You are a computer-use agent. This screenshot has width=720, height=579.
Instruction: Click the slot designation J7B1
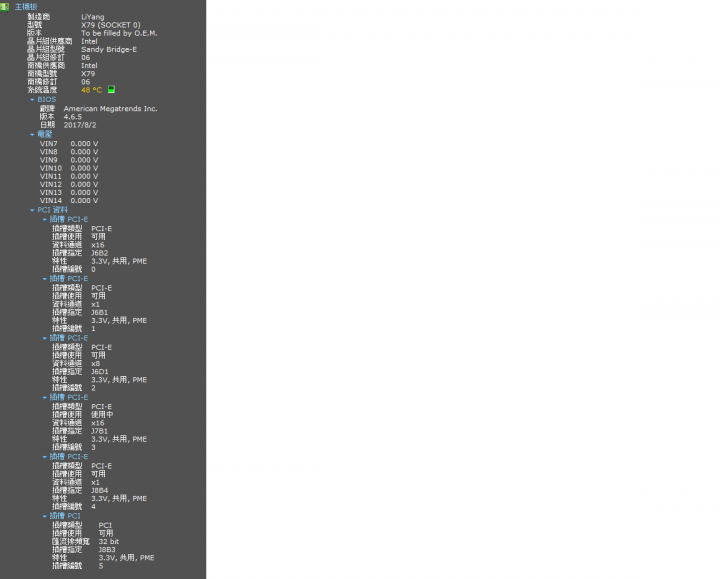pos(100,431)
